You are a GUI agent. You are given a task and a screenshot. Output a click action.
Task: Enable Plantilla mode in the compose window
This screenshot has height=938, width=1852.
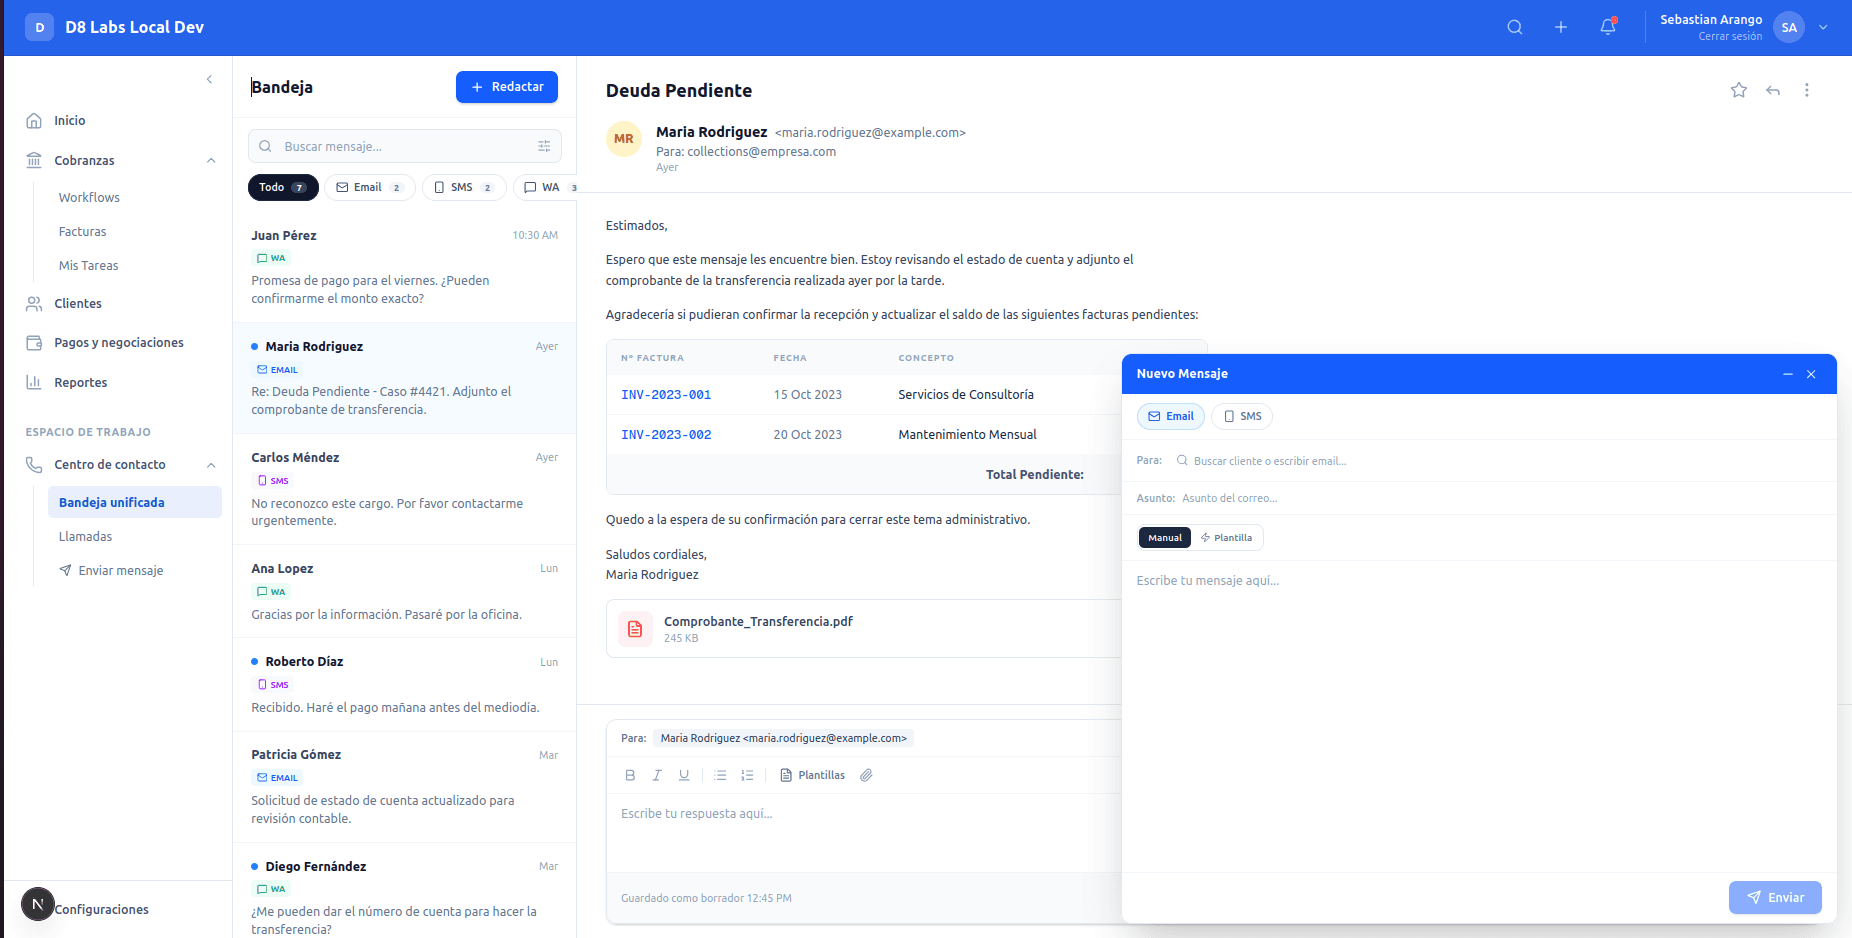pos(1227,537)
